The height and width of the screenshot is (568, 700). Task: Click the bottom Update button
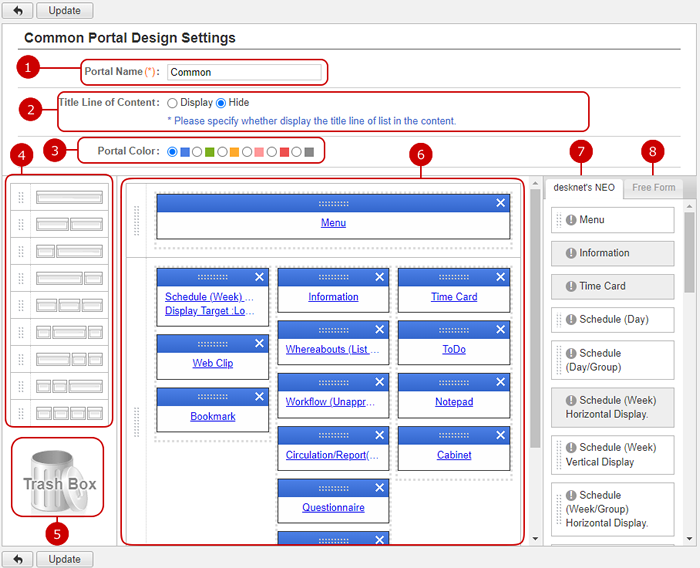pos(65,559)
